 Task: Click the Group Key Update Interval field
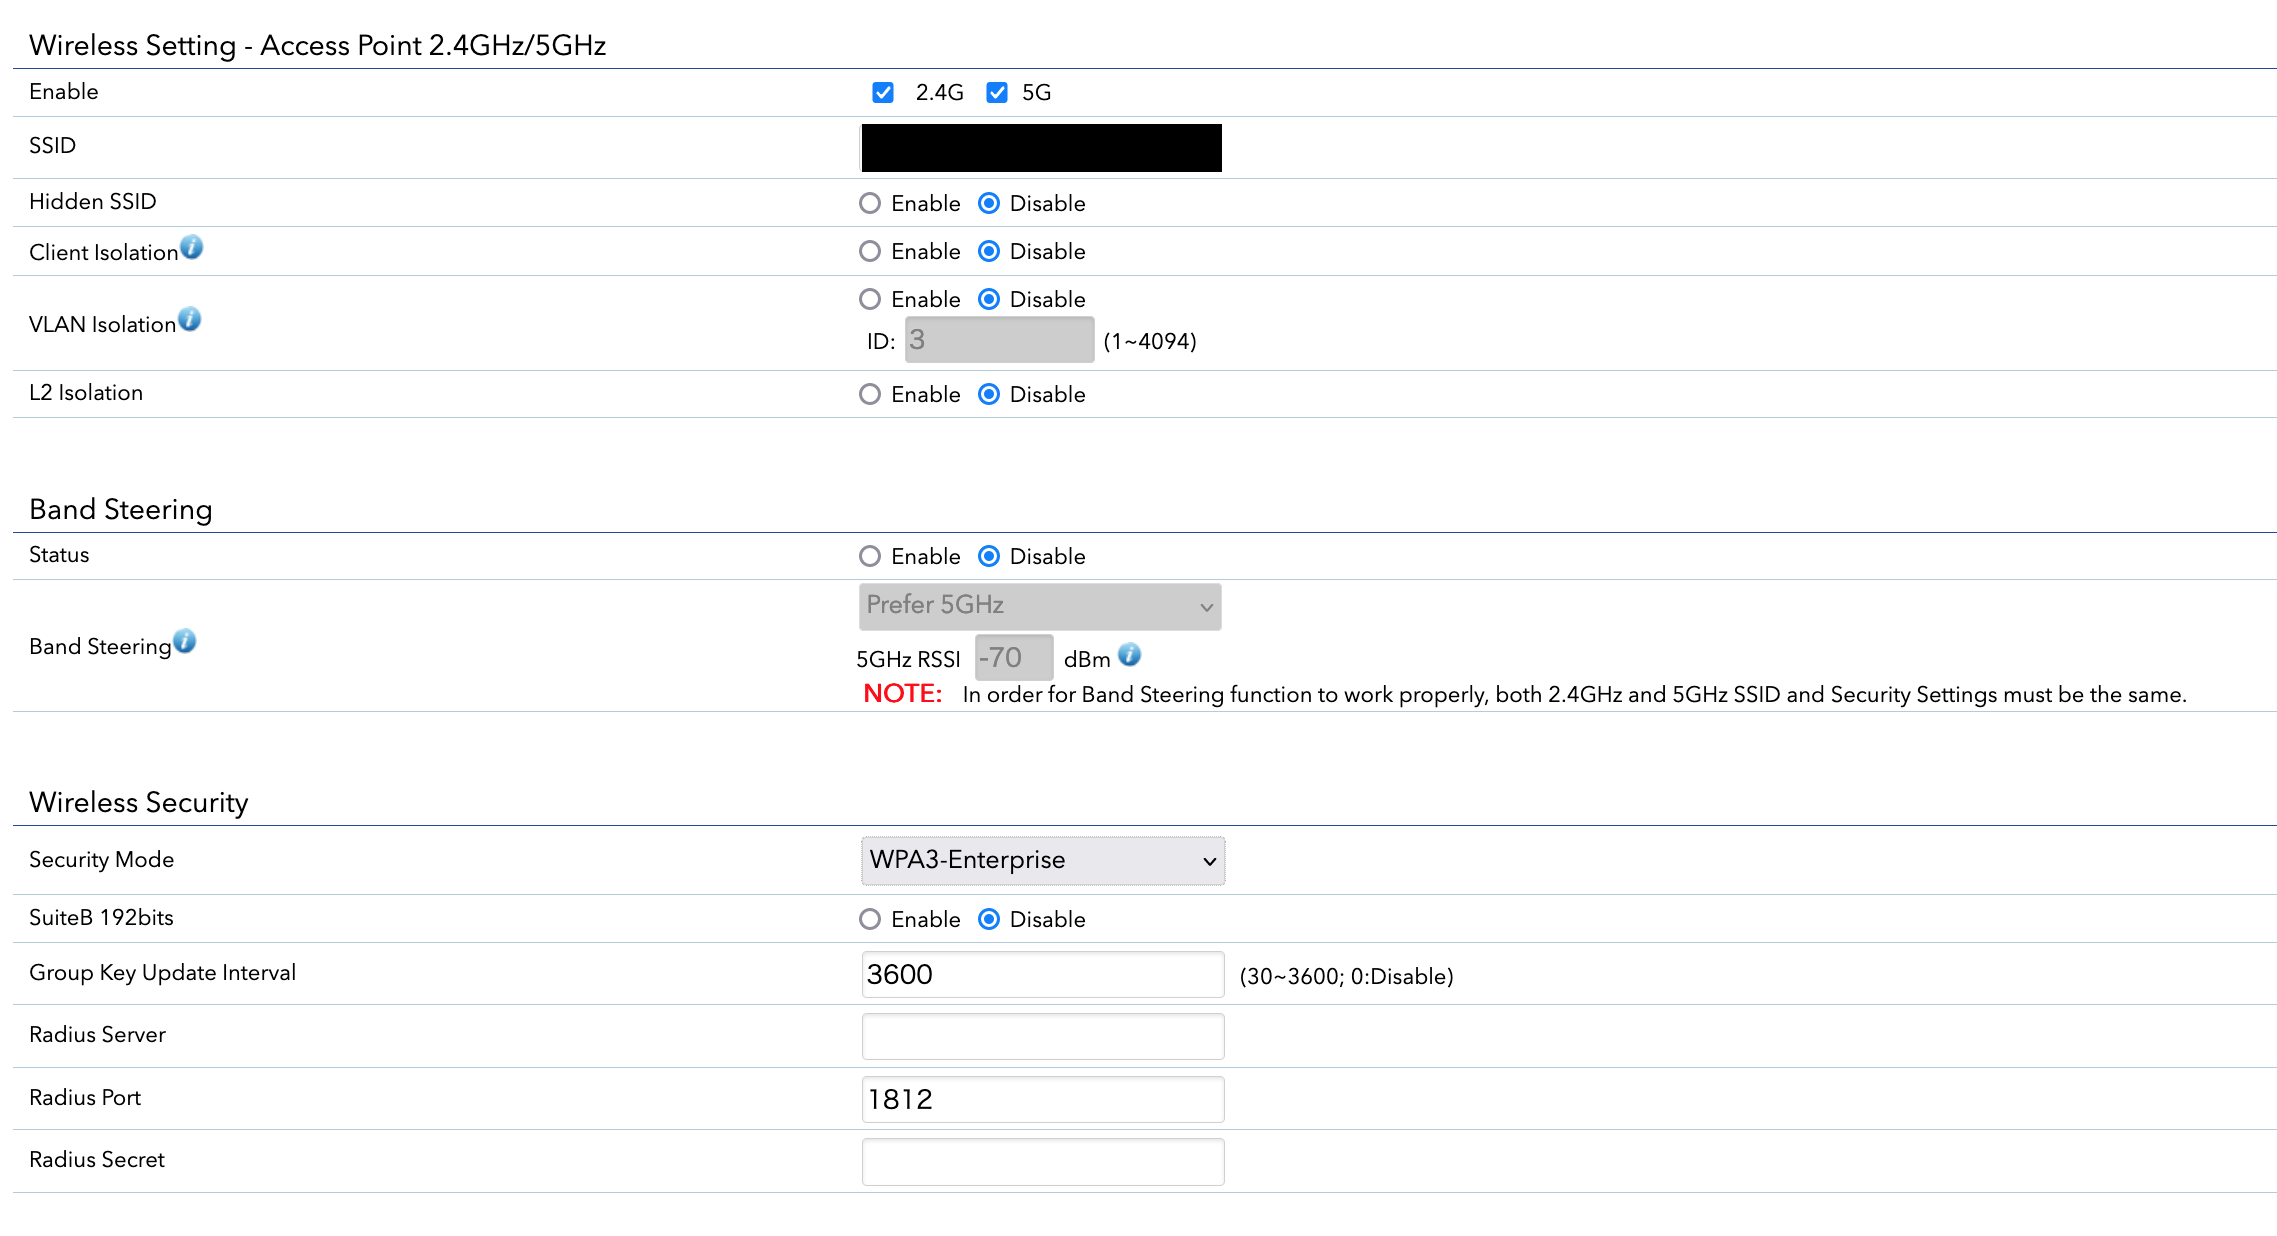(x=1042, y=975)
